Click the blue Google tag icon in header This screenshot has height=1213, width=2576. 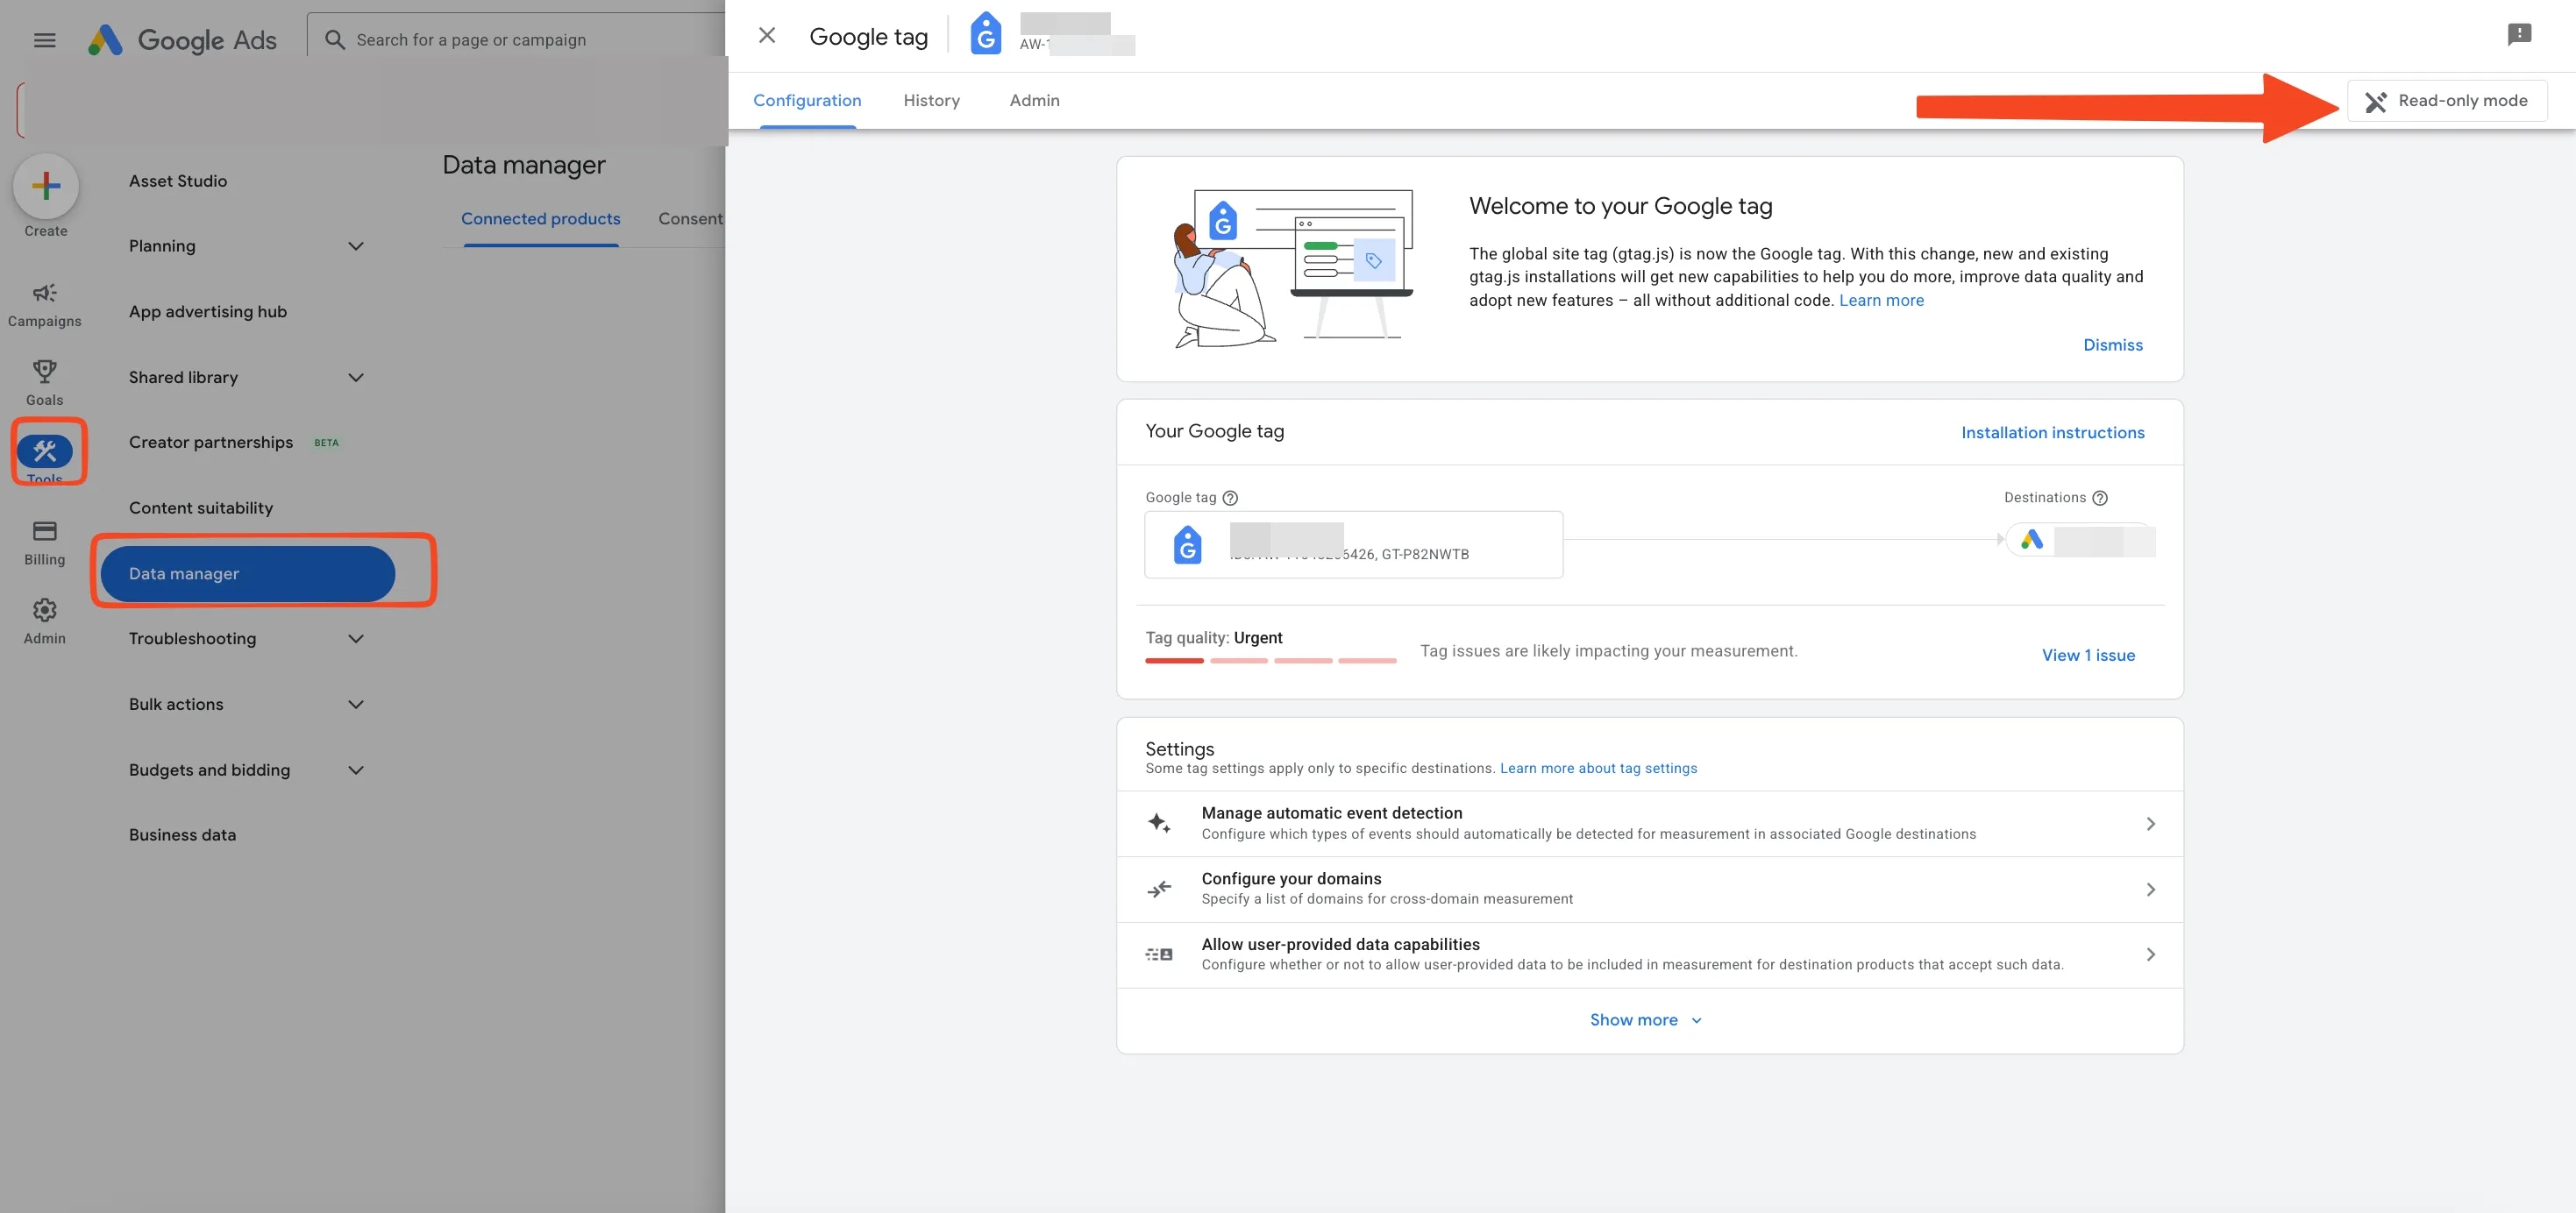(x=986, y=34)
